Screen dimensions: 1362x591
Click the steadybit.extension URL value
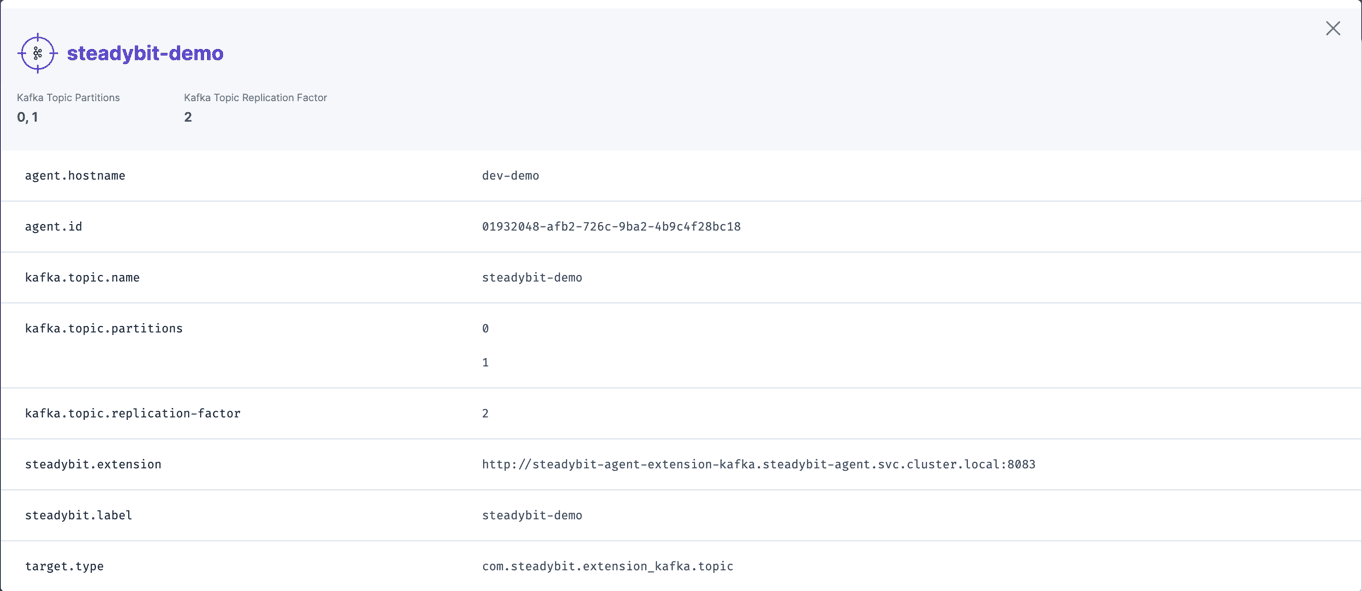[x=758, y=464]
